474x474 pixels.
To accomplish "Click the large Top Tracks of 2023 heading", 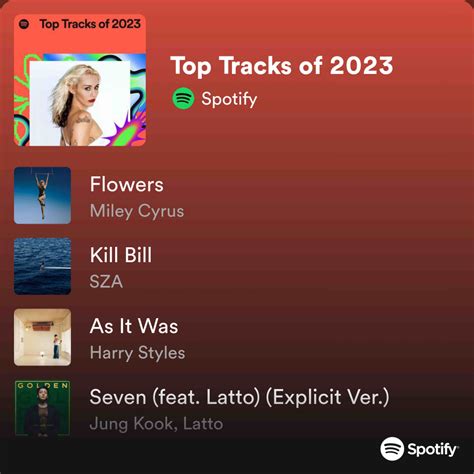I will click(x=282, y=66).
